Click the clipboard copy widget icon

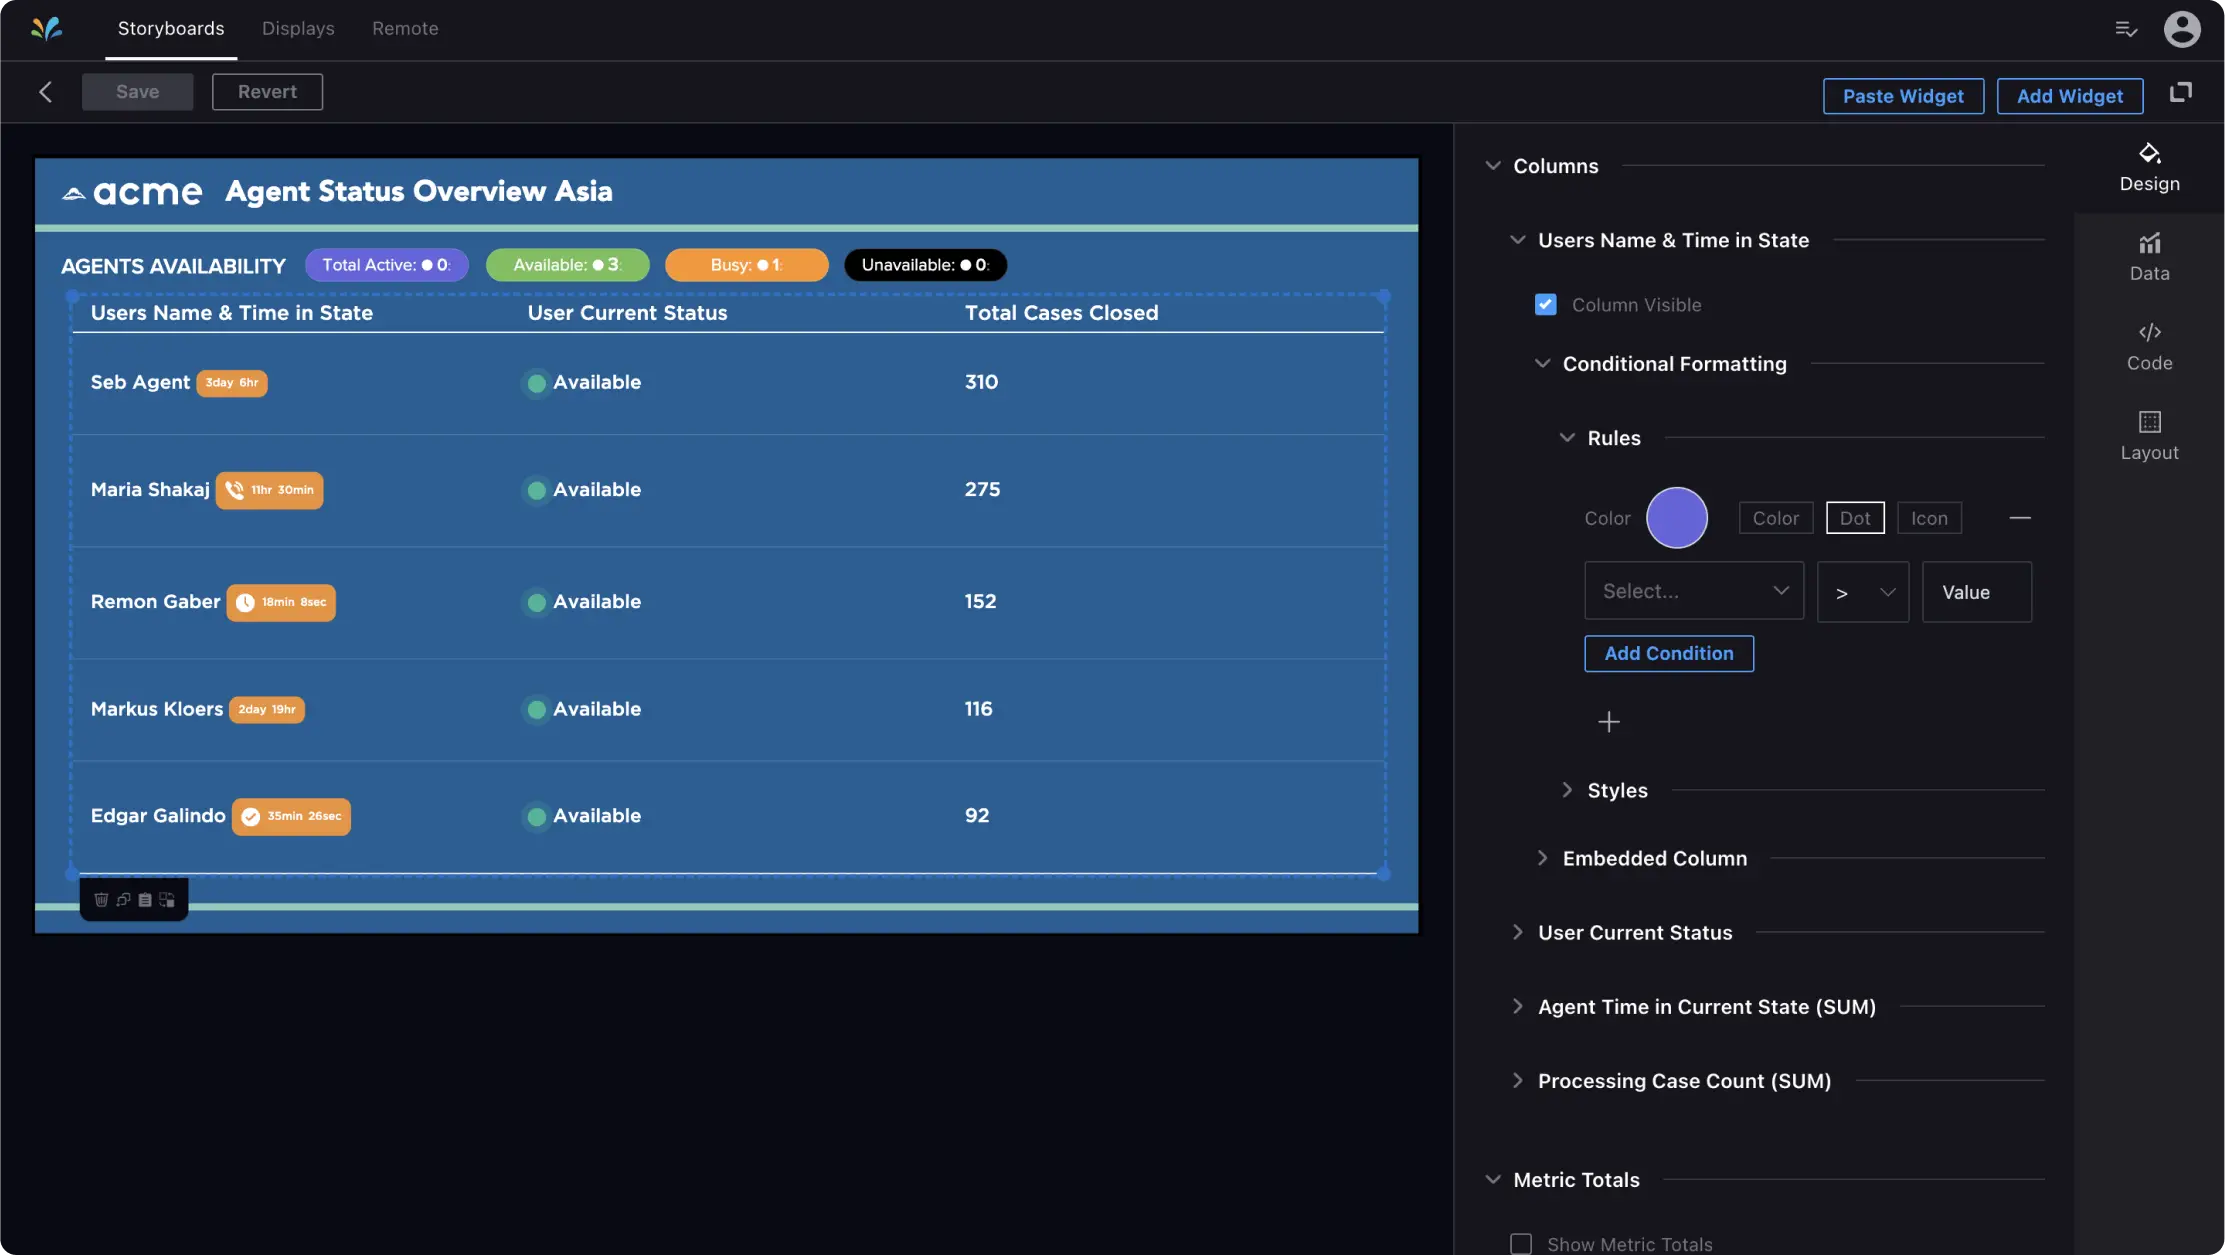(x=145, y=900)
